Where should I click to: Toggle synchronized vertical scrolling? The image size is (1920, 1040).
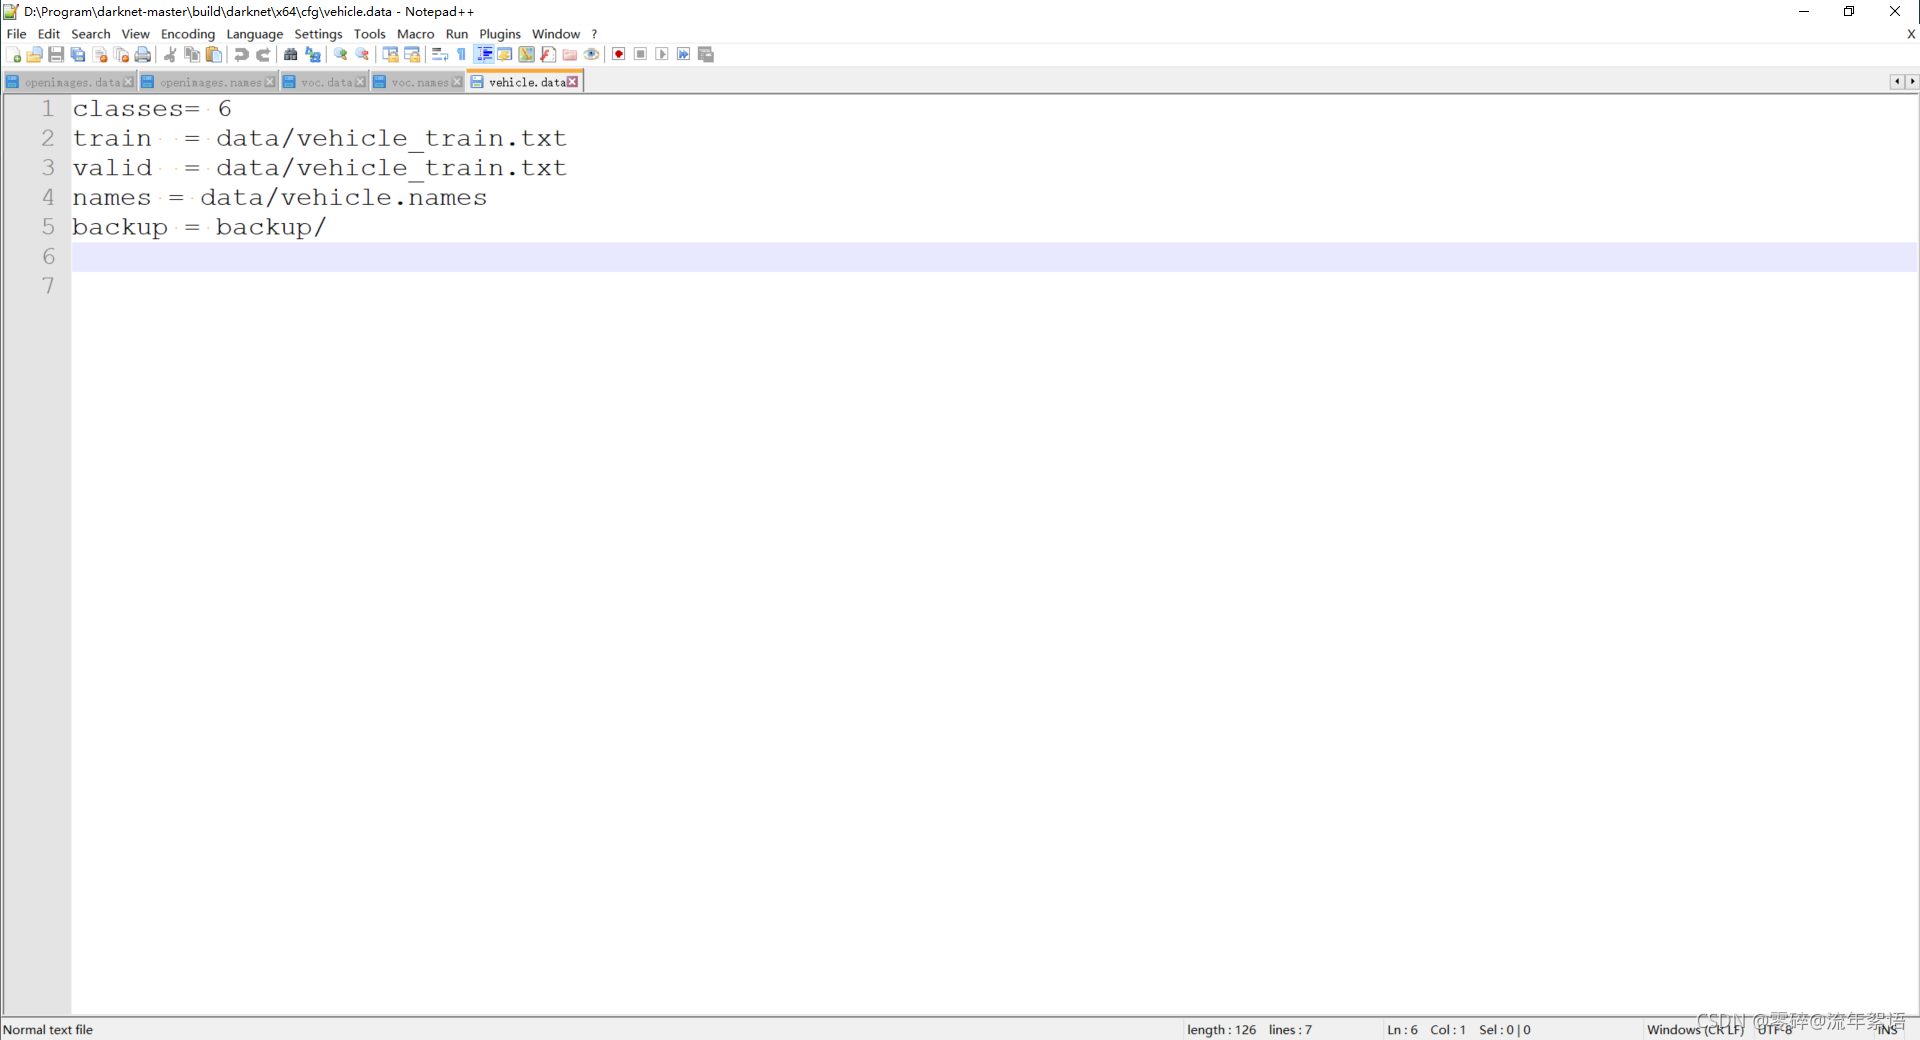(x=390, y=54)
